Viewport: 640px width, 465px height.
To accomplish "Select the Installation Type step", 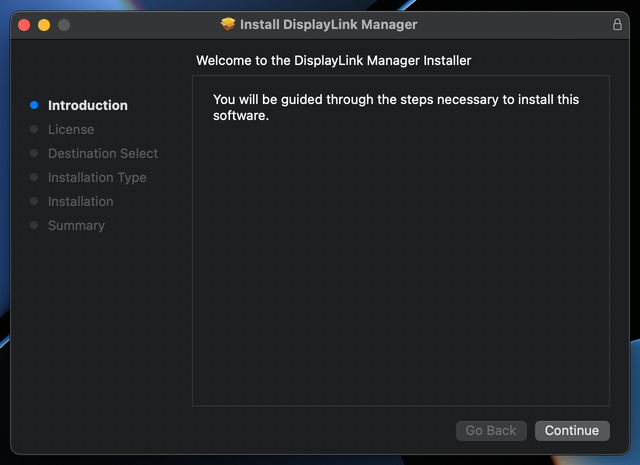I will click(97, 178).
